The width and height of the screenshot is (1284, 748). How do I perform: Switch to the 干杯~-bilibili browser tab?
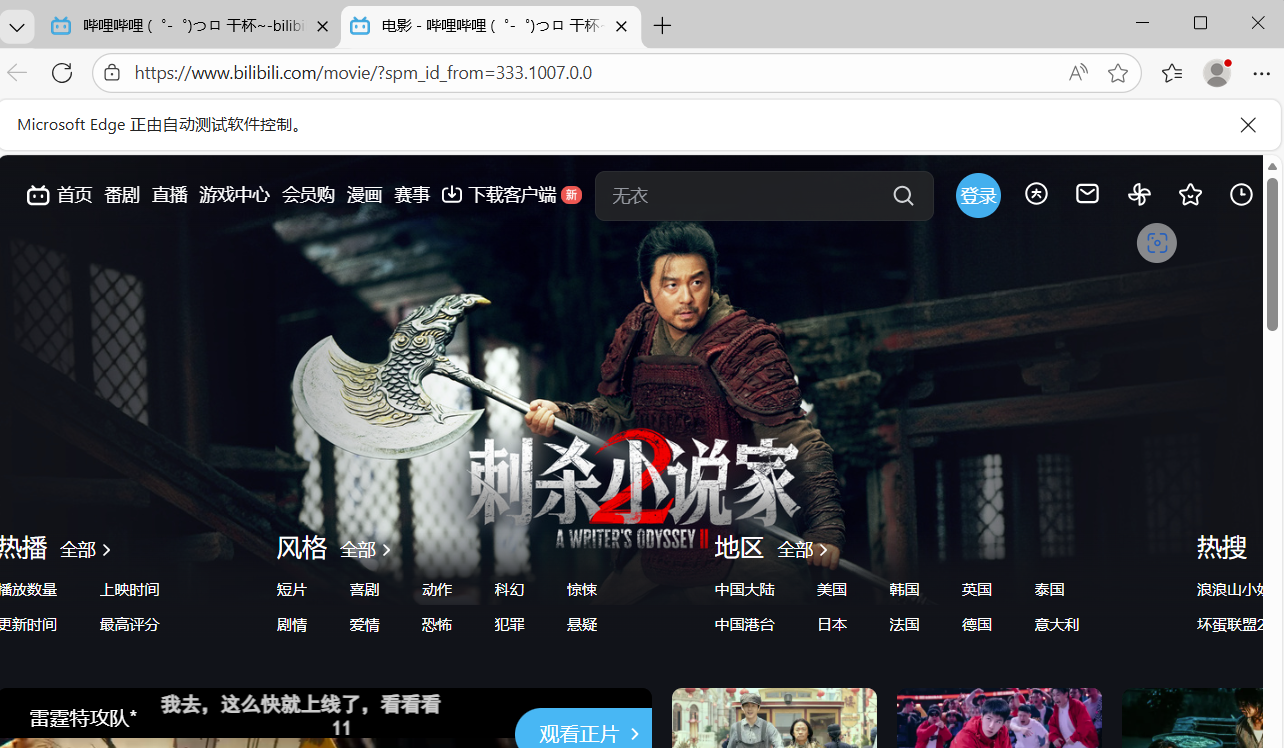(x=192, y=27)
